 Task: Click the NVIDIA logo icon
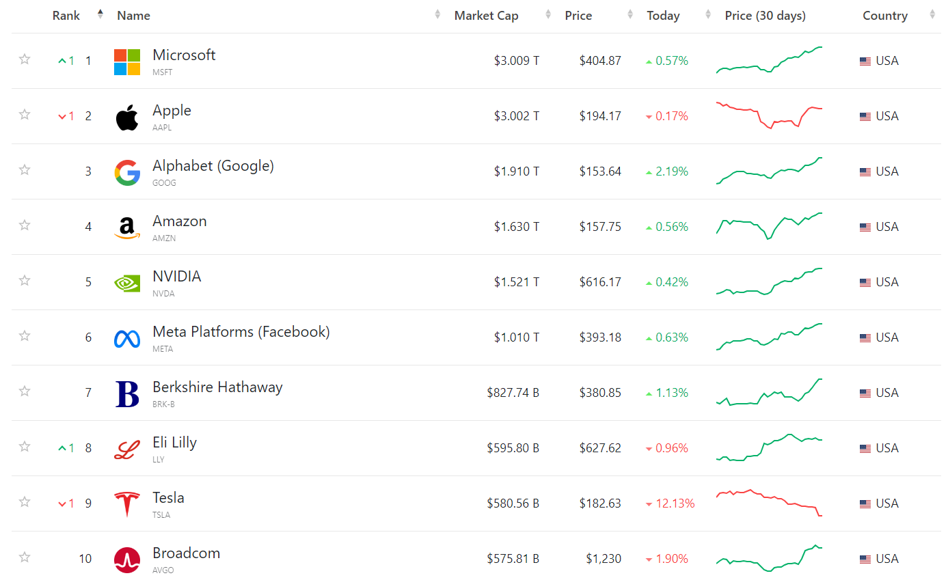127,283
